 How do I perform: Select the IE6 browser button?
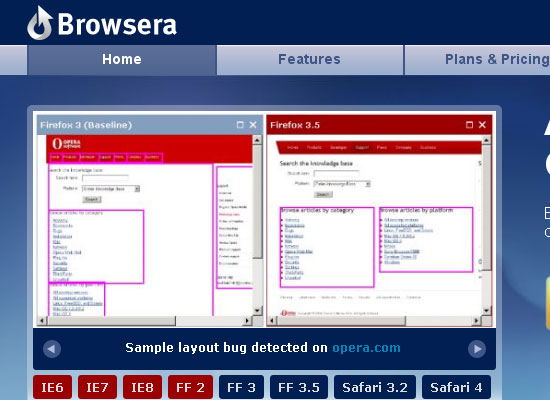tap(53, 387)
